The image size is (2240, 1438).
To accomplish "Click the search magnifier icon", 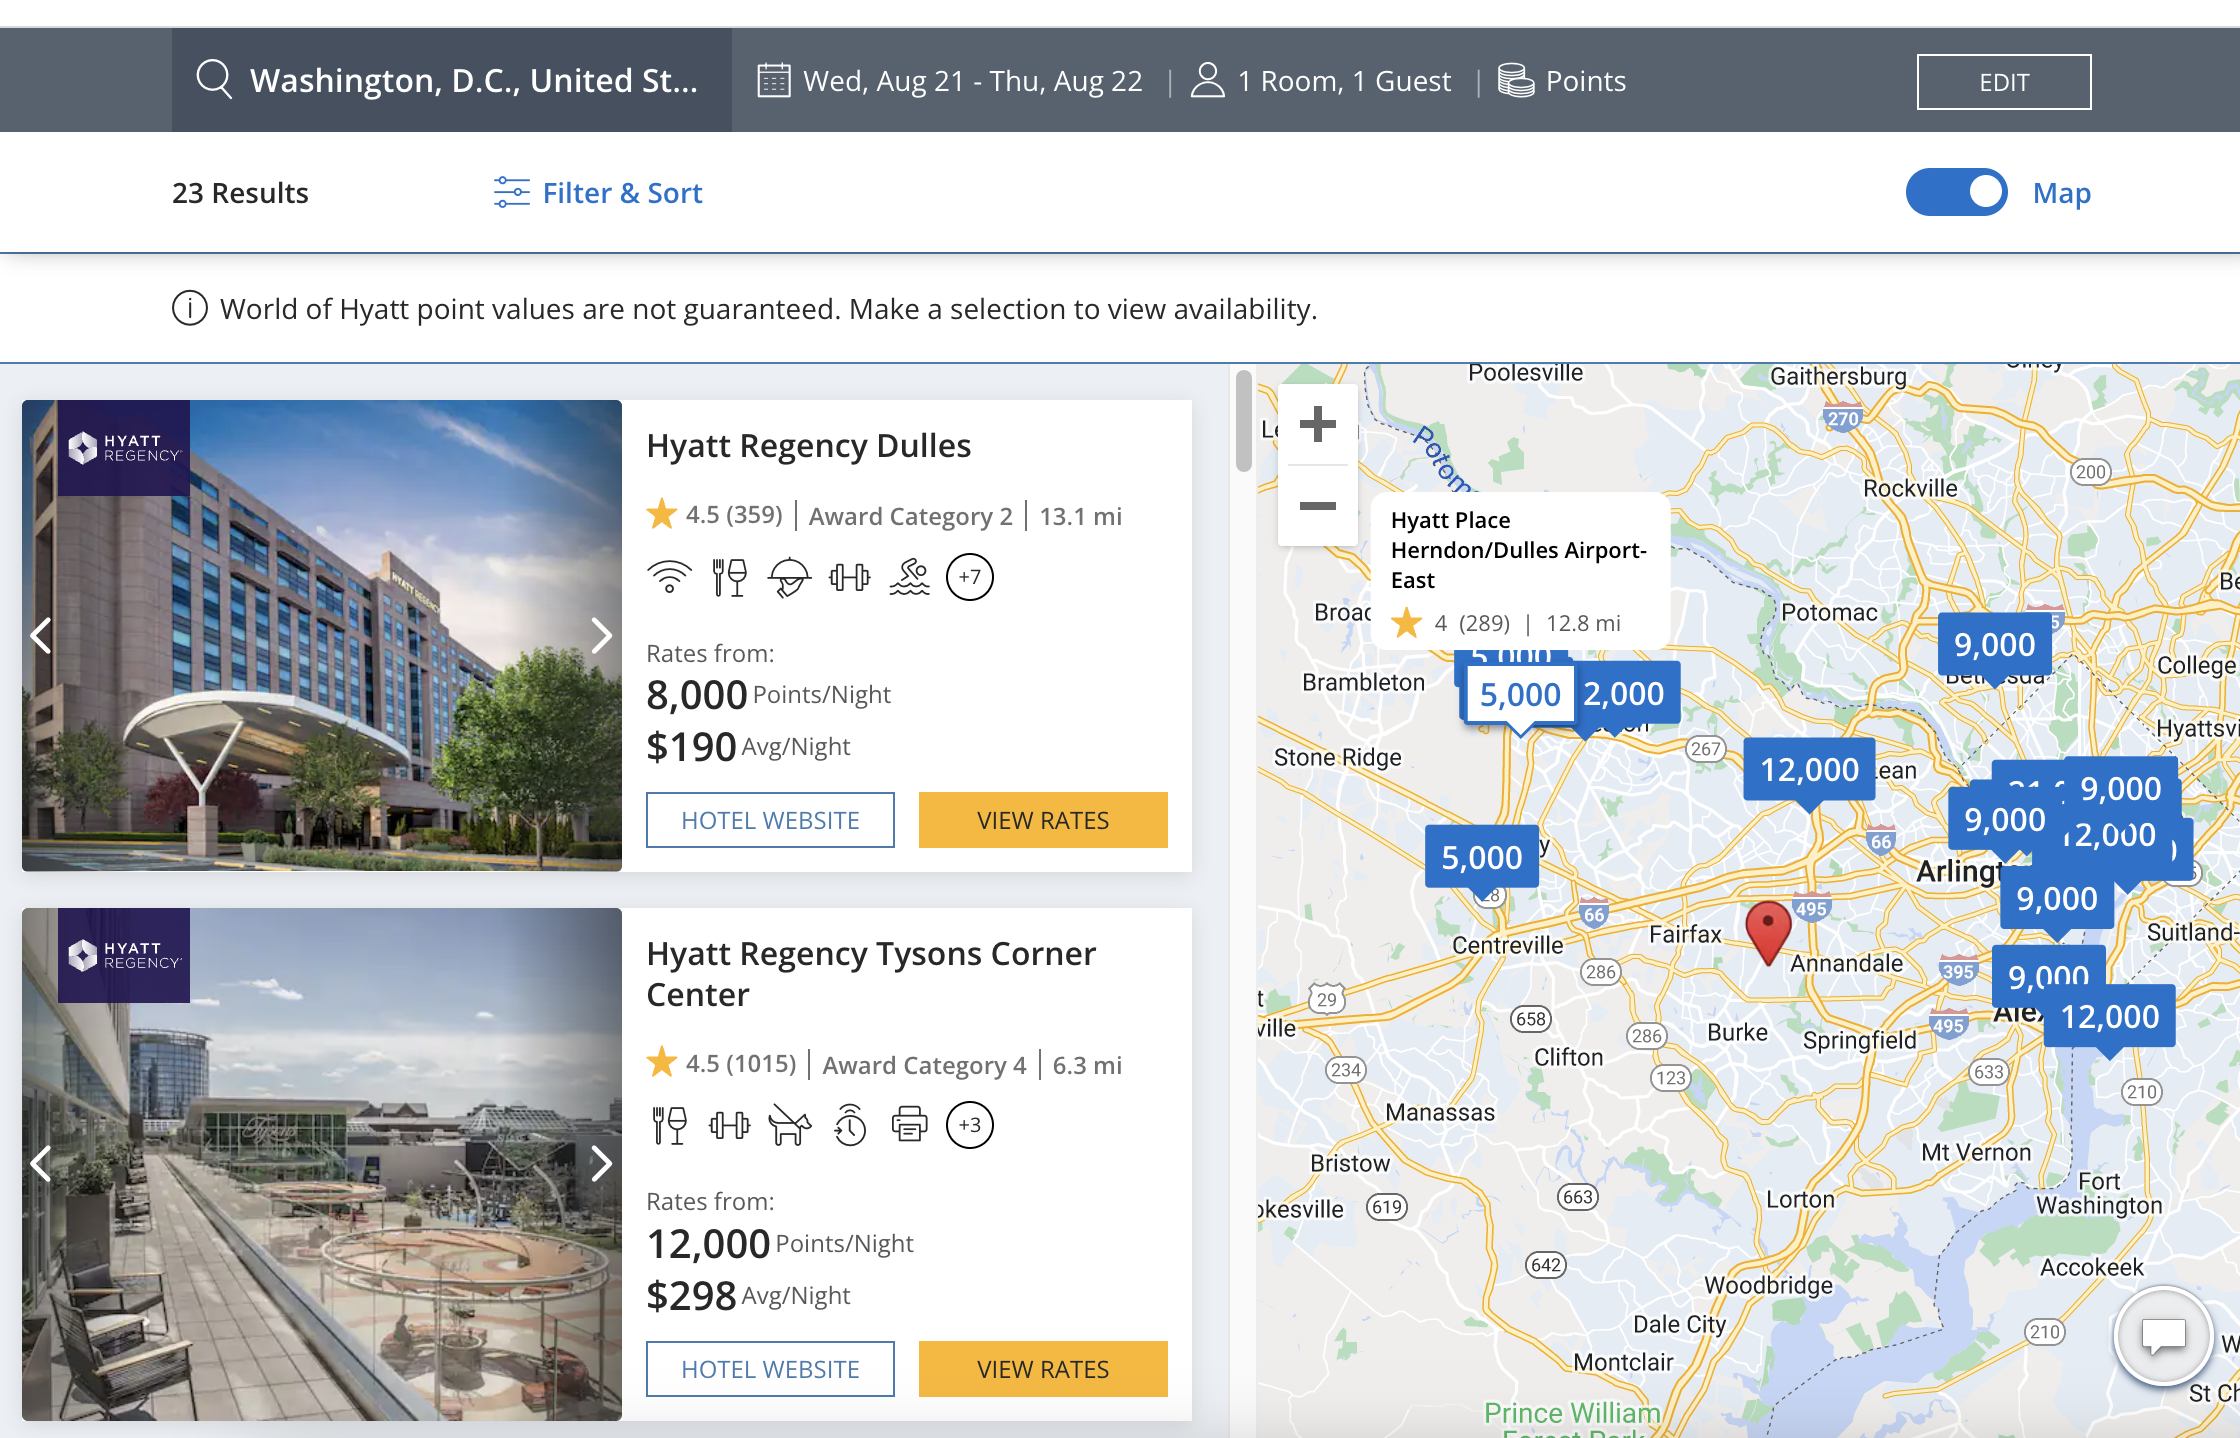I will click(214, 79).
